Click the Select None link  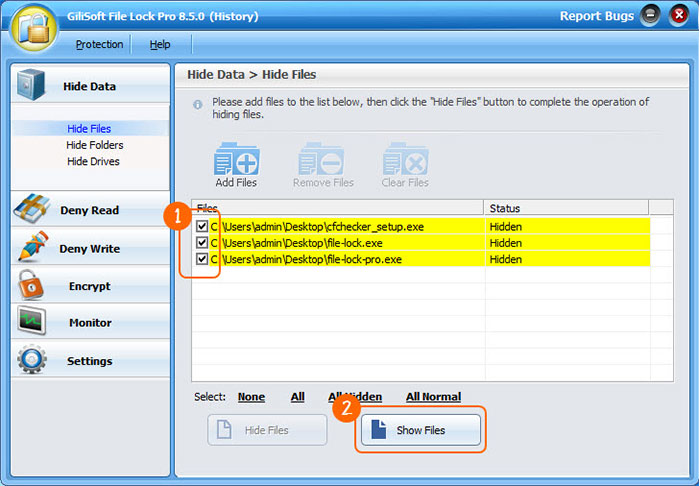point(251,397)
